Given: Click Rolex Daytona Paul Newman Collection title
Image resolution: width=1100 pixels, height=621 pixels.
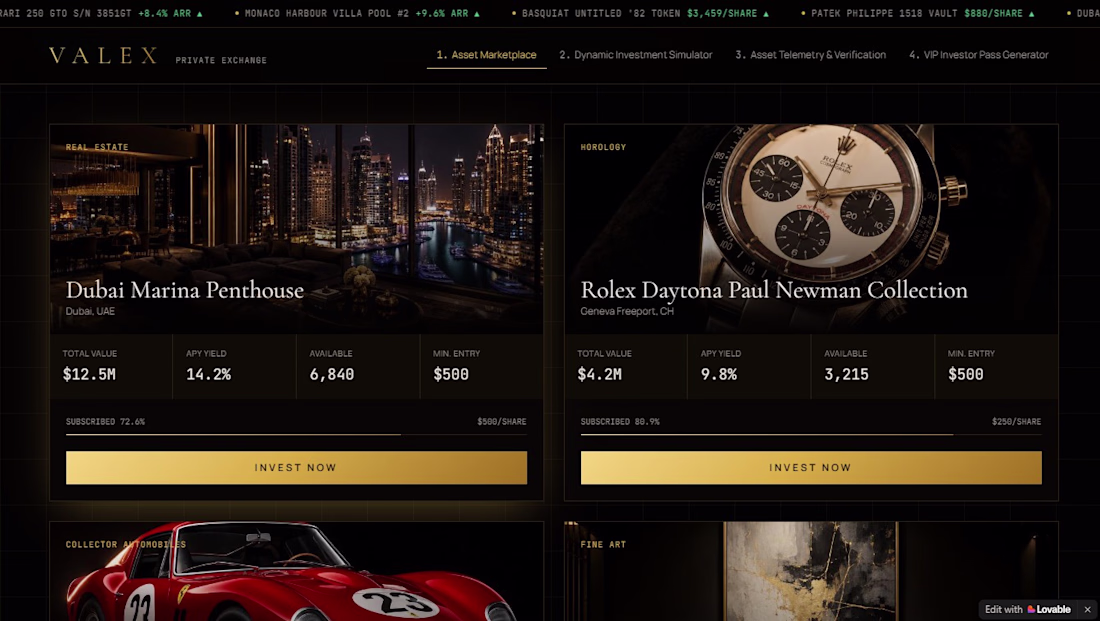Looking at the screenshot, I should [x=774, y=290].
